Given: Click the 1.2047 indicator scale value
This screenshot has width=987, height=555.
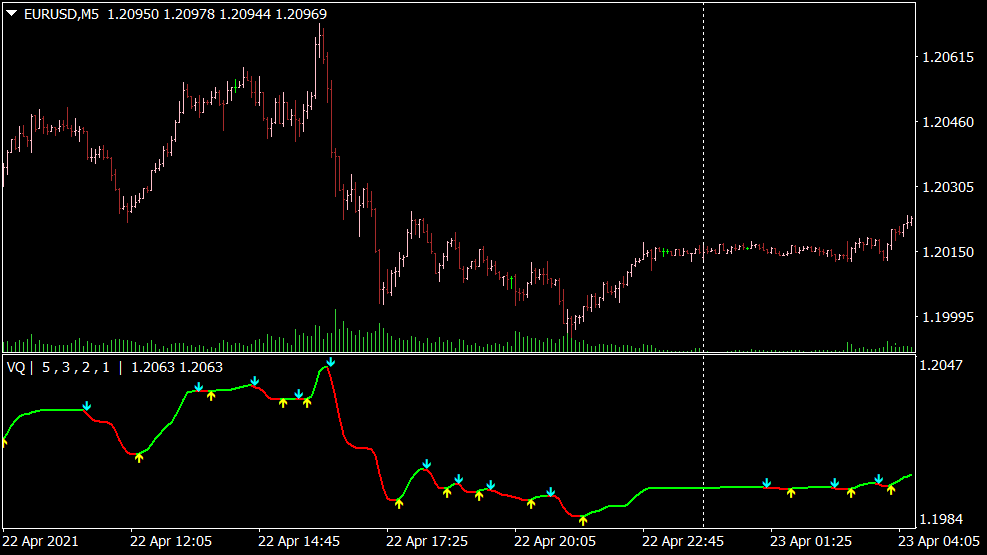Looking at the screenshot, I should pos(941,365).
